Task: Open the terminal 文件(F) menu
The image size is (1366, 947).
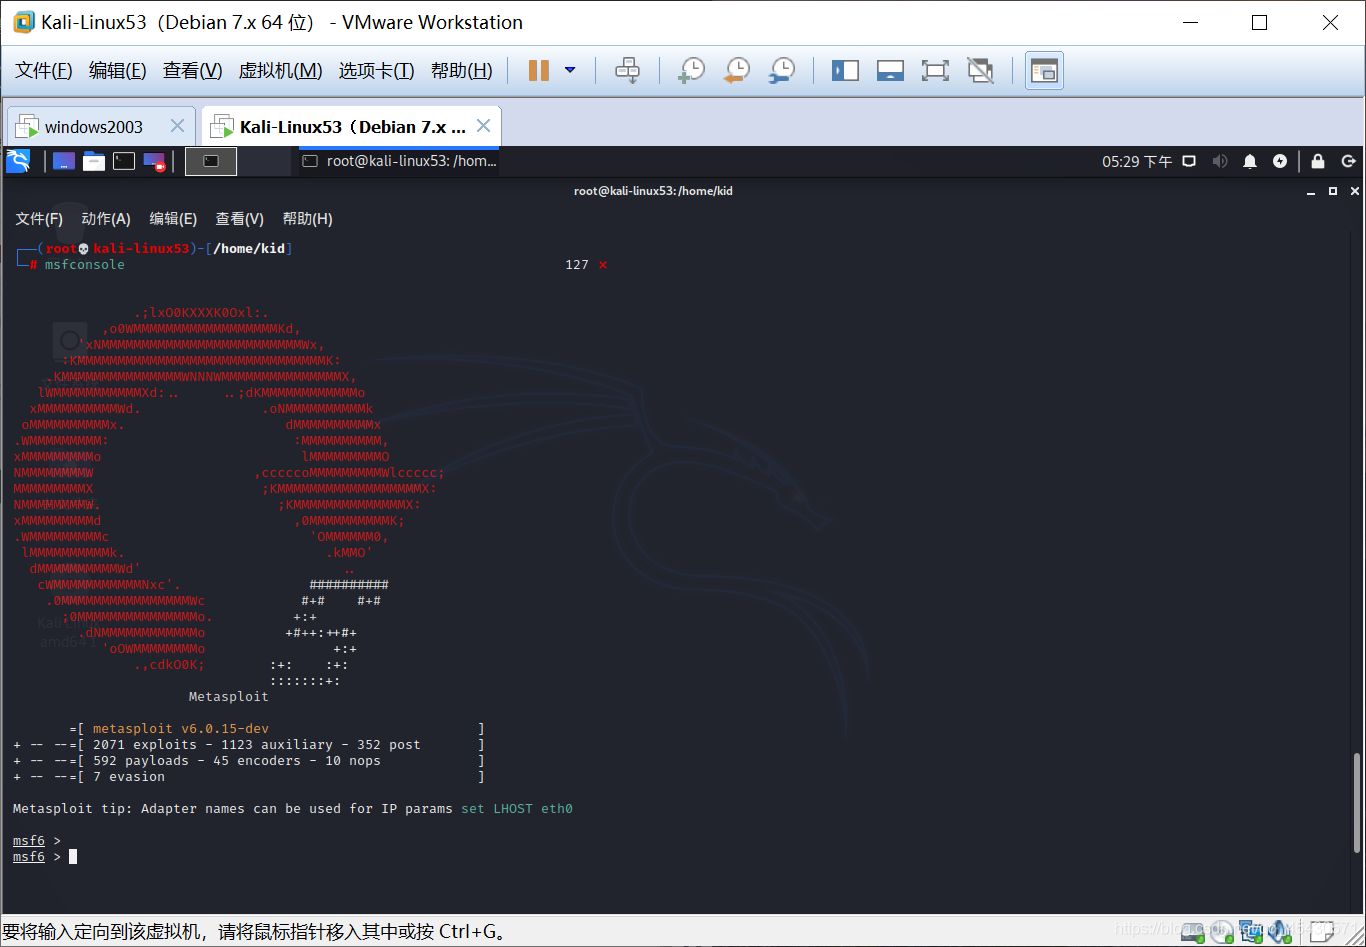Action: tap(39, 219)
